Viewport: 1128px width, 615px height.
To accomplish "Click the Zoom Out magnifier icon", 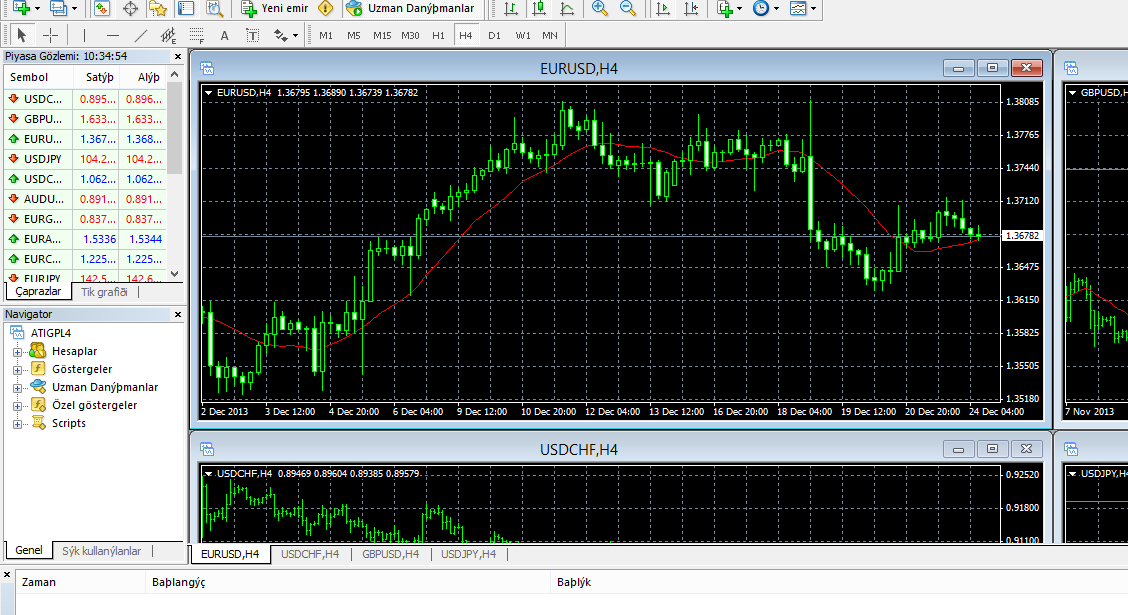I will click(x=627, y=9).
